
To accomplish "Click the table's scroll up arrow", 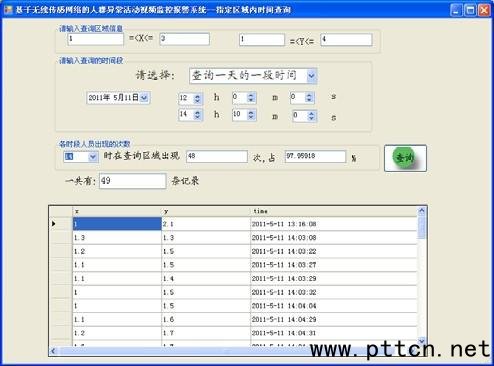I will pos(422,211).
